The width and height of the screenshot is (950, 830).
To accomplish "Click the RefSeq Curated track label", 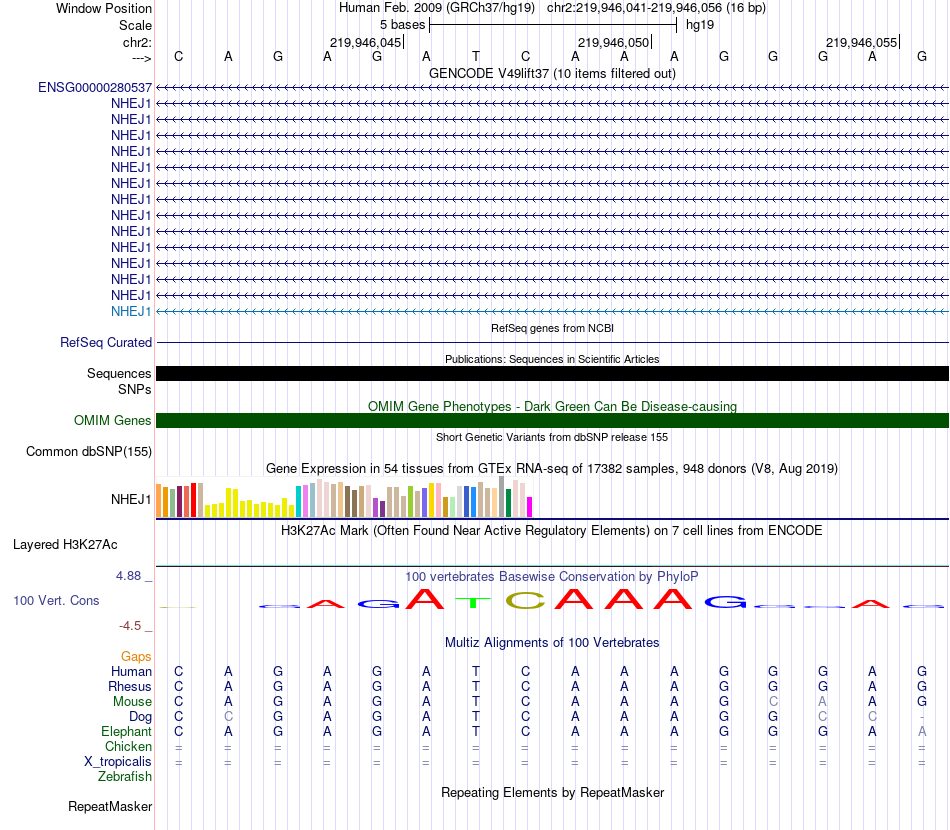I will point(106,342).
